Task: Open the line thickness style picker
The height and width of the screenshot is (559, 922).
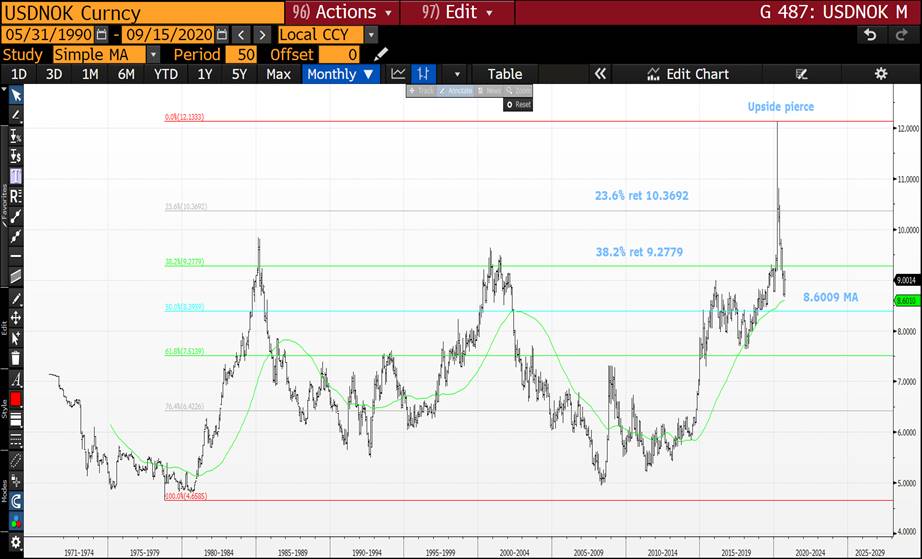Action: 16,419
